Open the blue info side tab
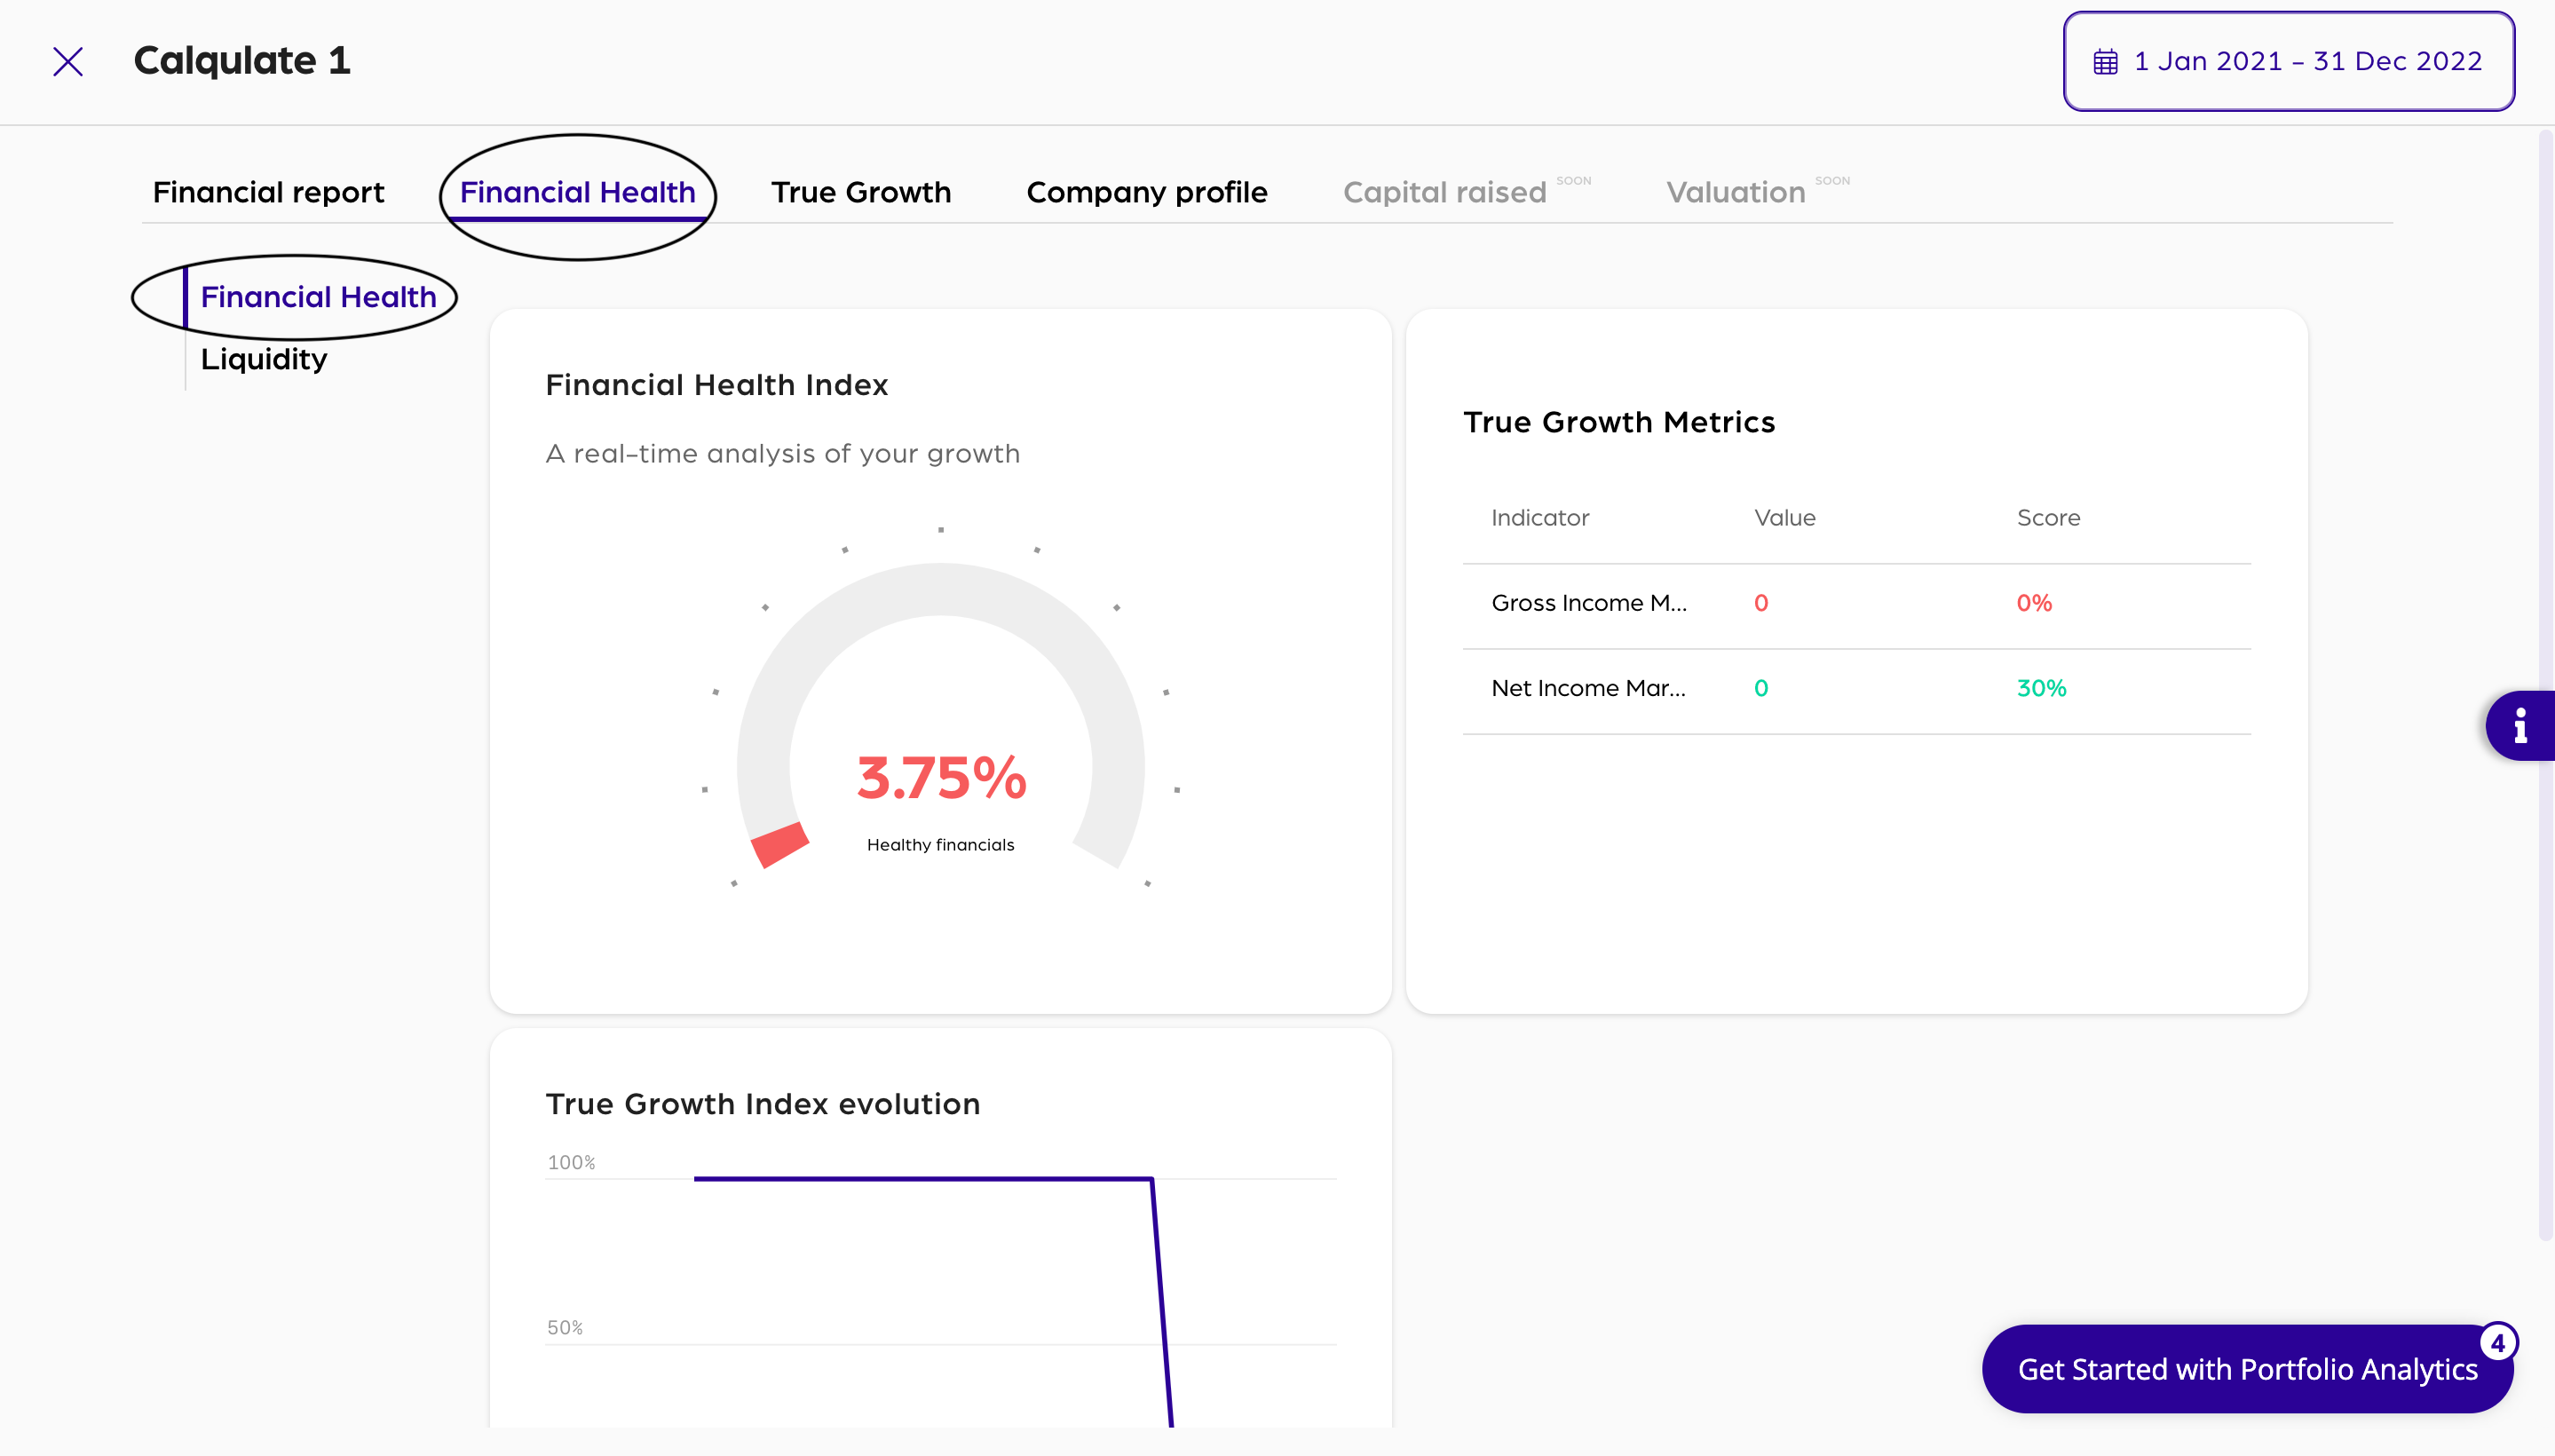Viewport: 2555px width, 1456px height. pyautogui.click(x=2520, y=726)
